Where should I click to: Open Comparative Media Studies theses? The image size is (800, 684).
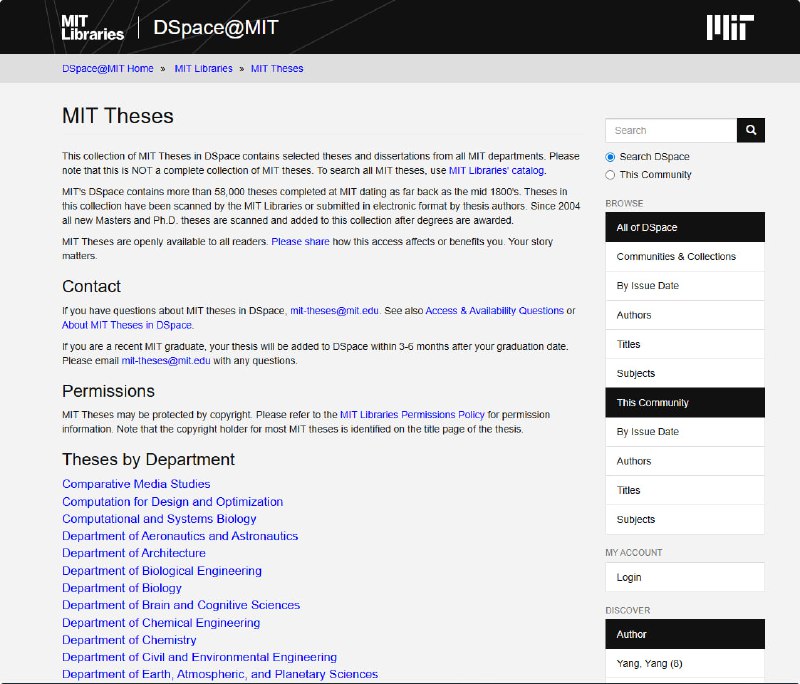(136, 484)
